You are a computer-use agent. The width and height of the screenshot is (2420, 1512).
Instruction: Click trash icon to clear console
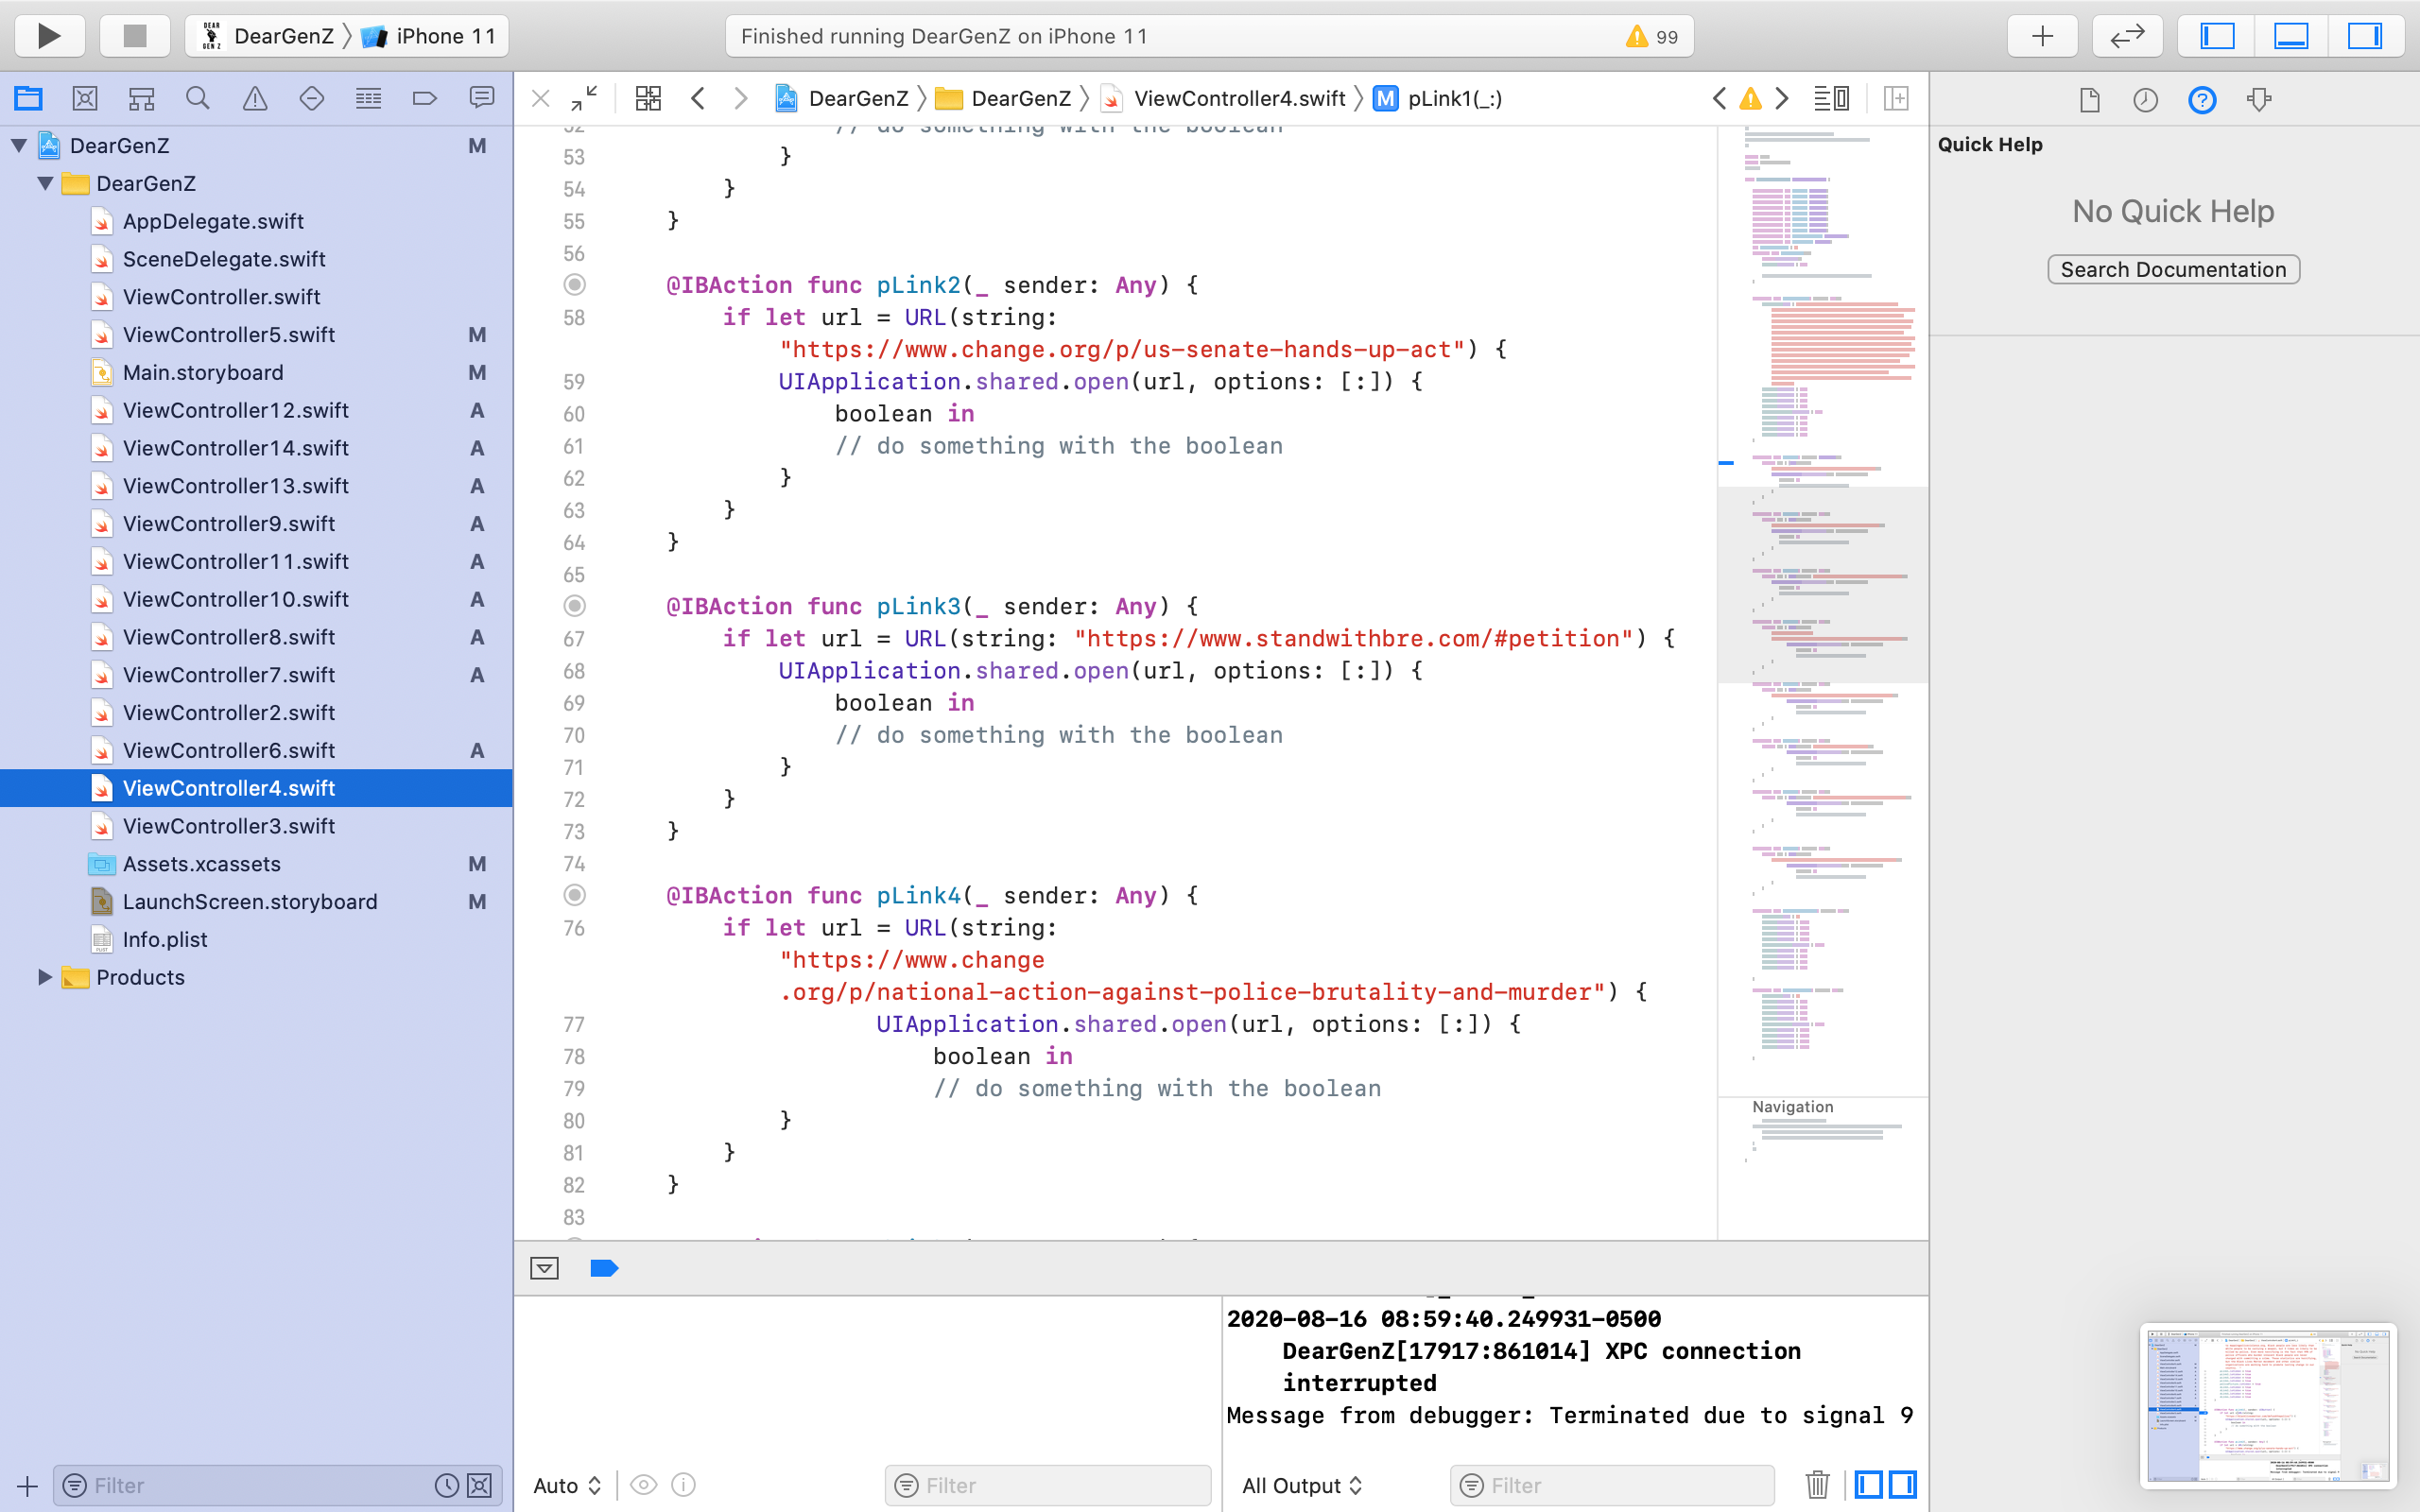coord(1817,1485)
